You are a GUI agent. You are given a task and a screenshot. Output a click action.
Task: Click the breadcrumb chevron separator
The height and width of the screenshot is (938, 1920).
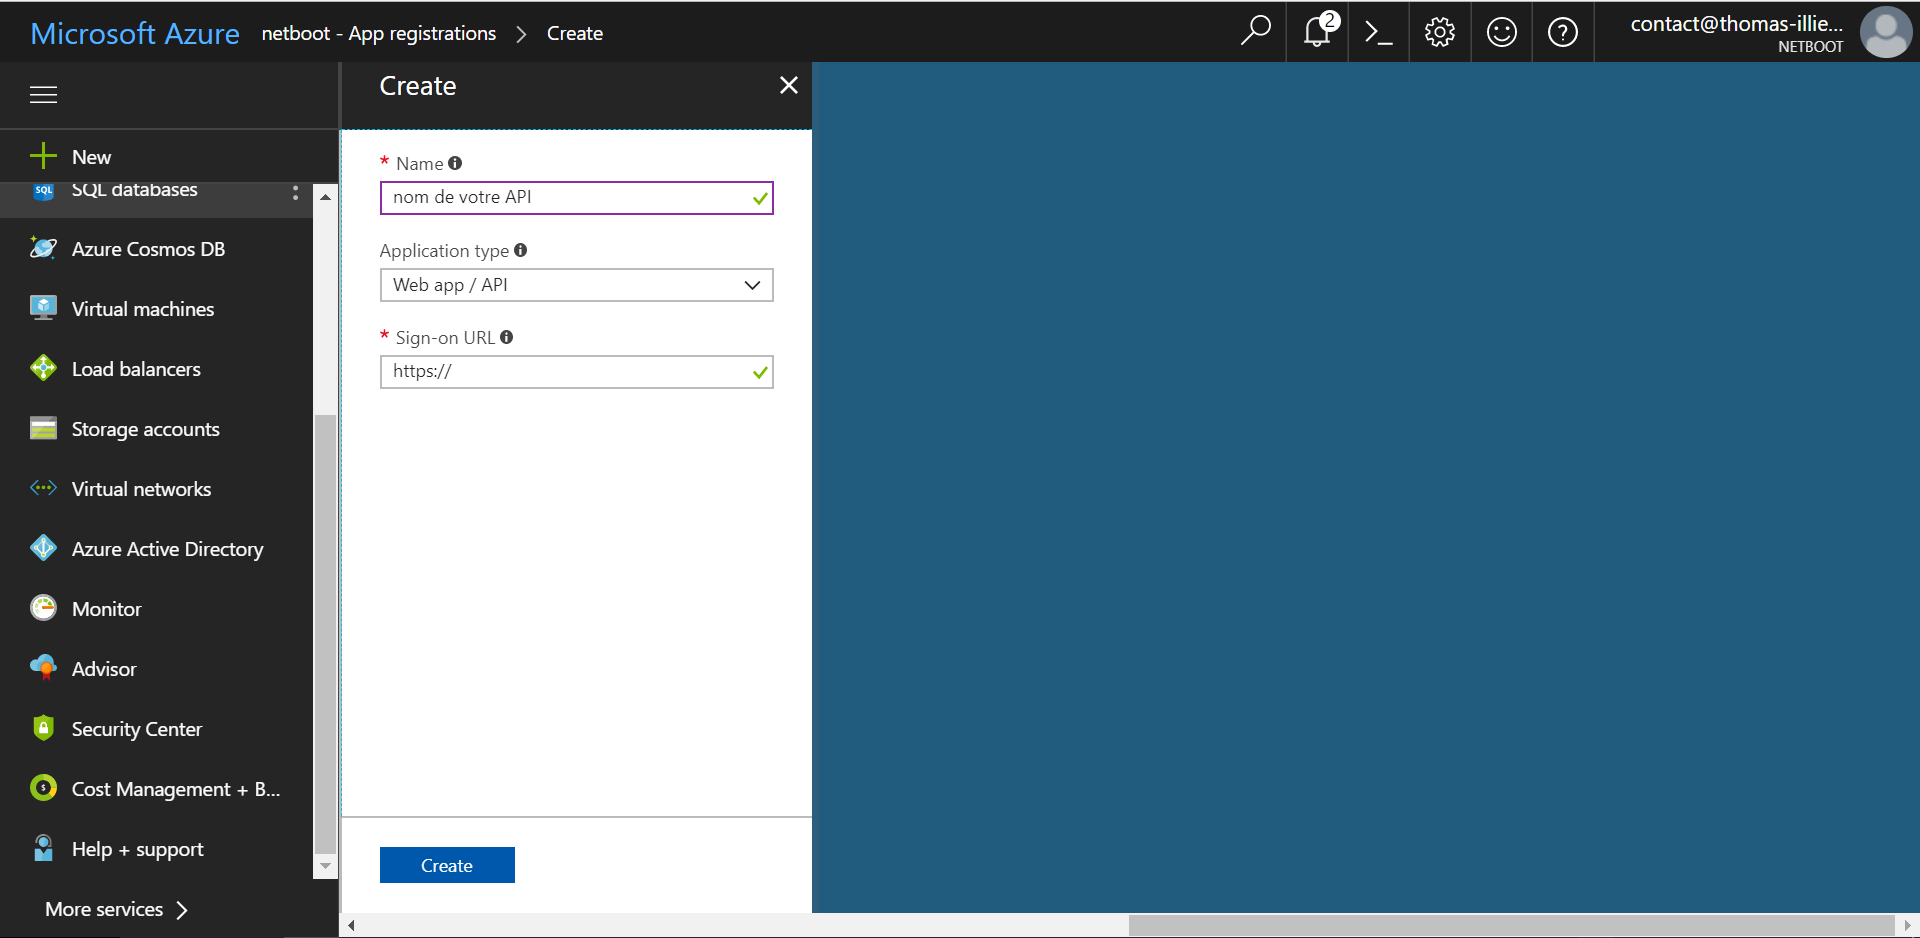point(521,33)
